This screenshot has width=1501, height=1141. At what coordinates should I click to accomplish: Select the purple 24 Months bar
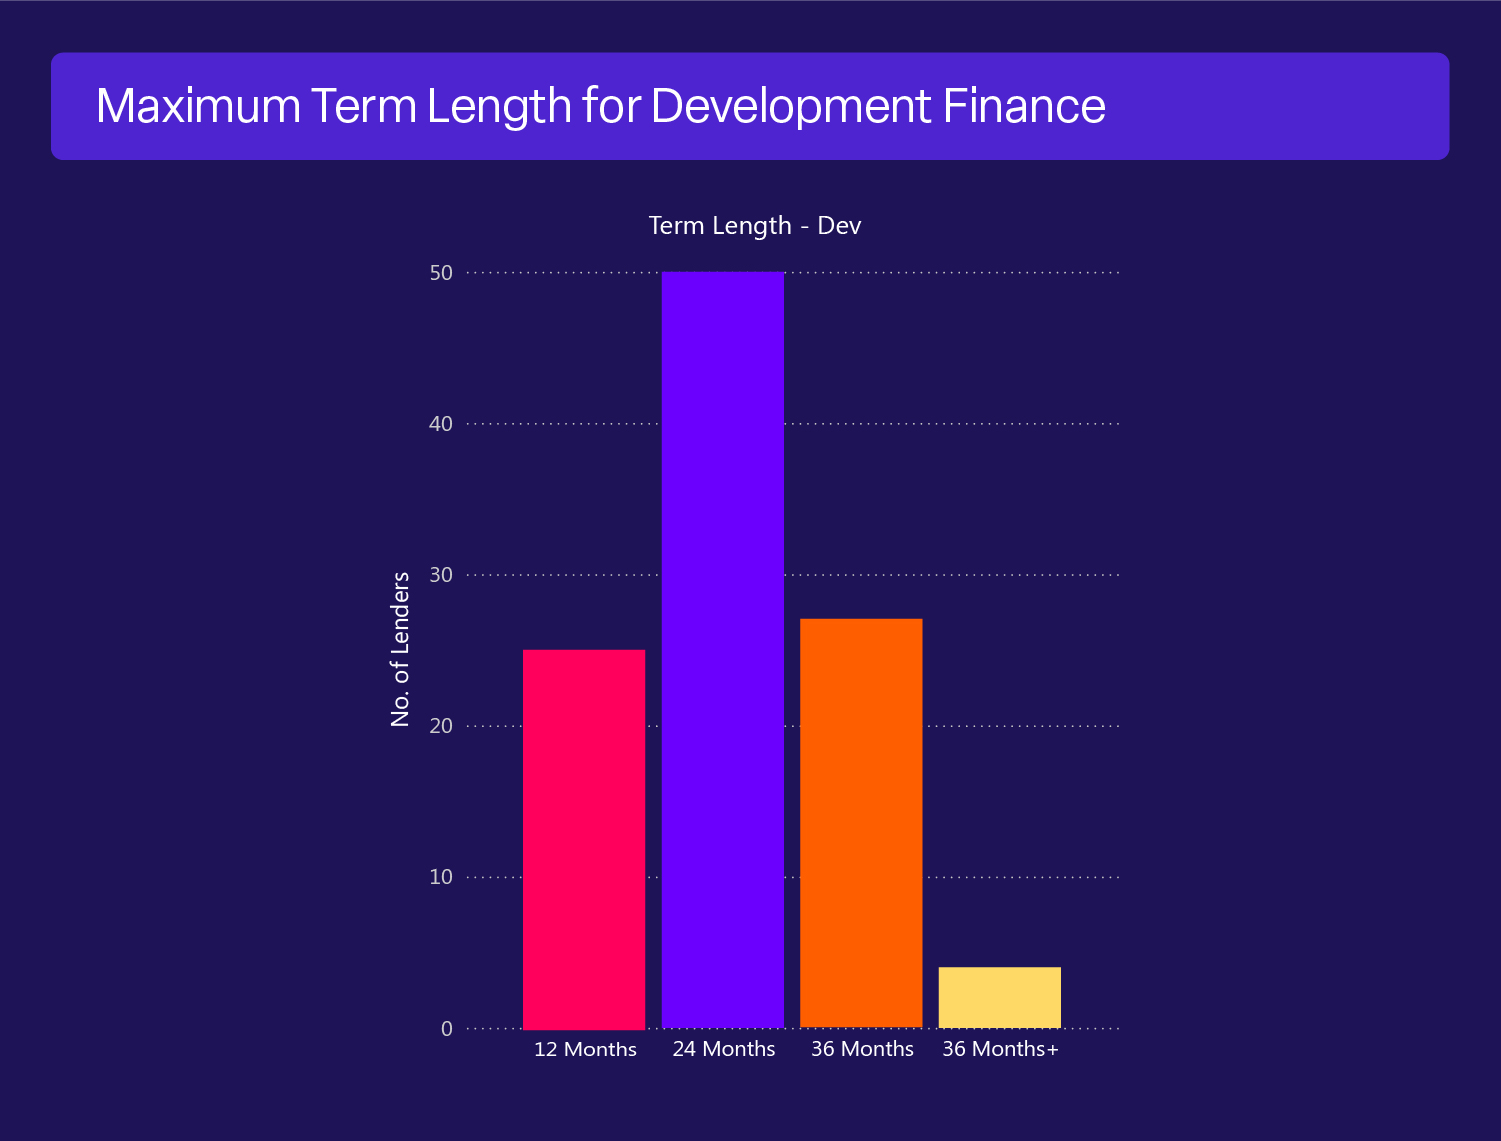(722, 650)
